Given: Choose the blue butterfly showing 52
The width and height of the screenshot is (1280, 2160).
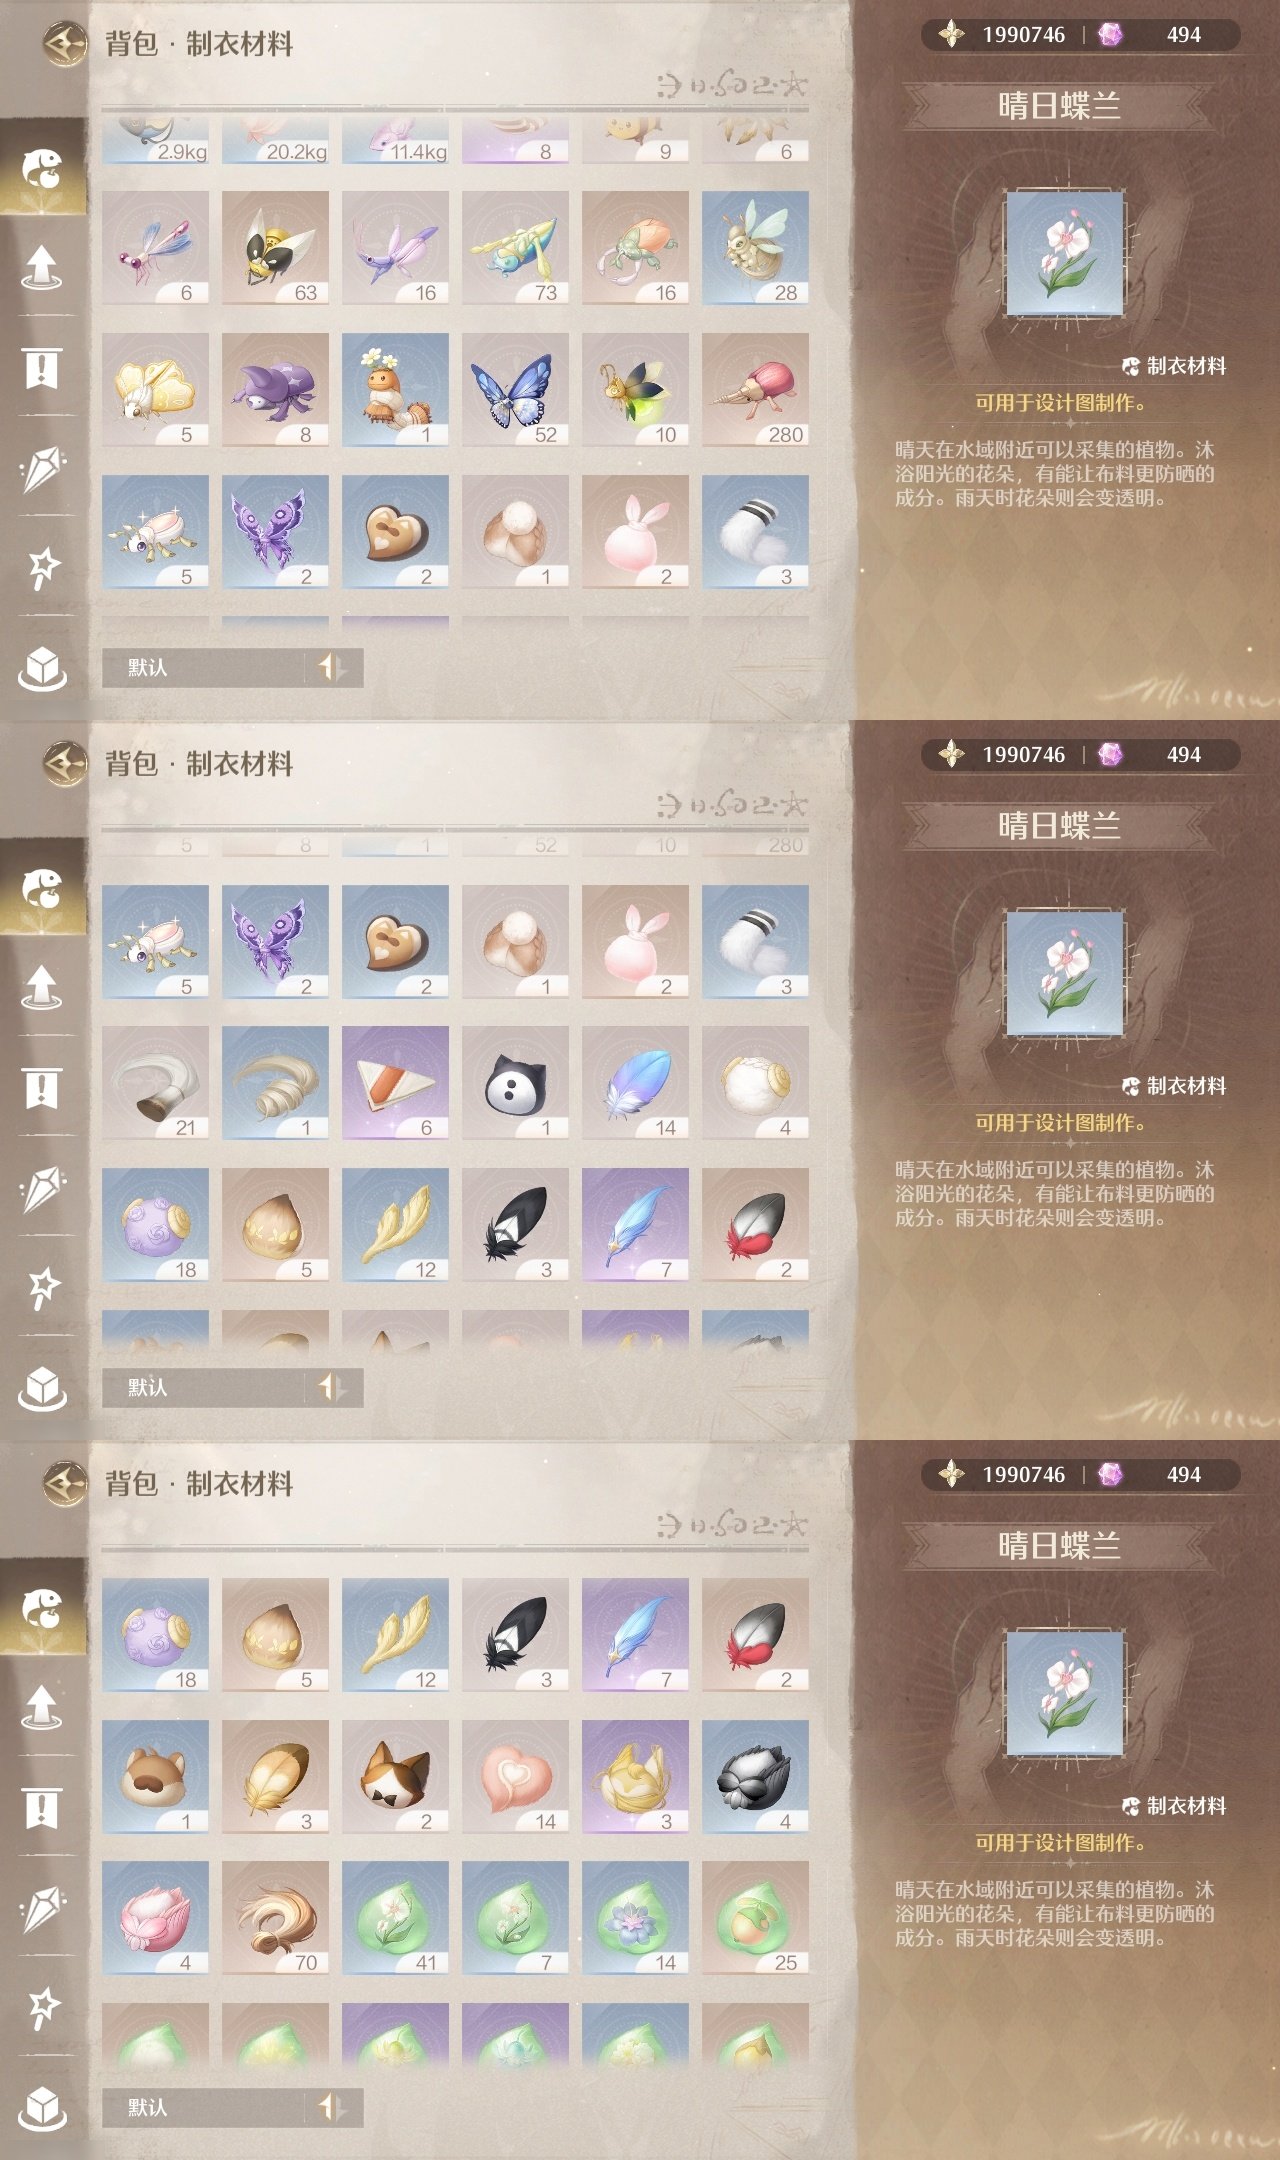Looking at the screenshot, I should coord(515,390).
